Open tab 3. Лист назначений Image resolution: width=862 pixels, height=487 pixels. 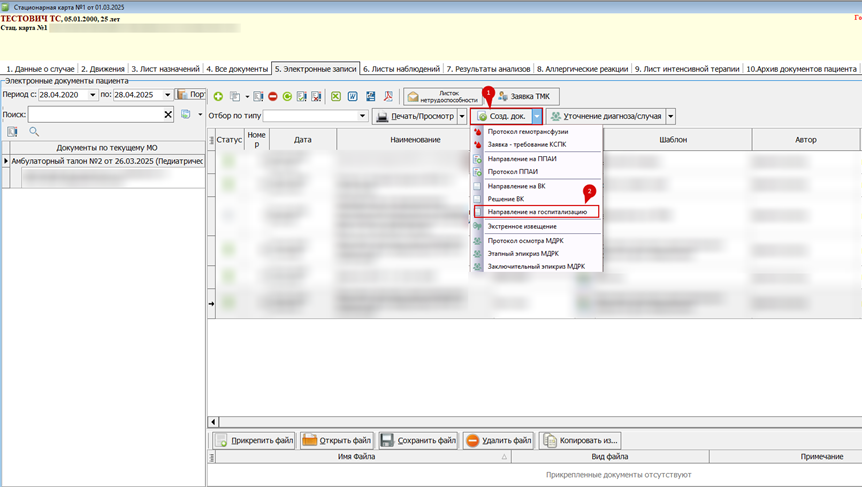coord(165,69)
